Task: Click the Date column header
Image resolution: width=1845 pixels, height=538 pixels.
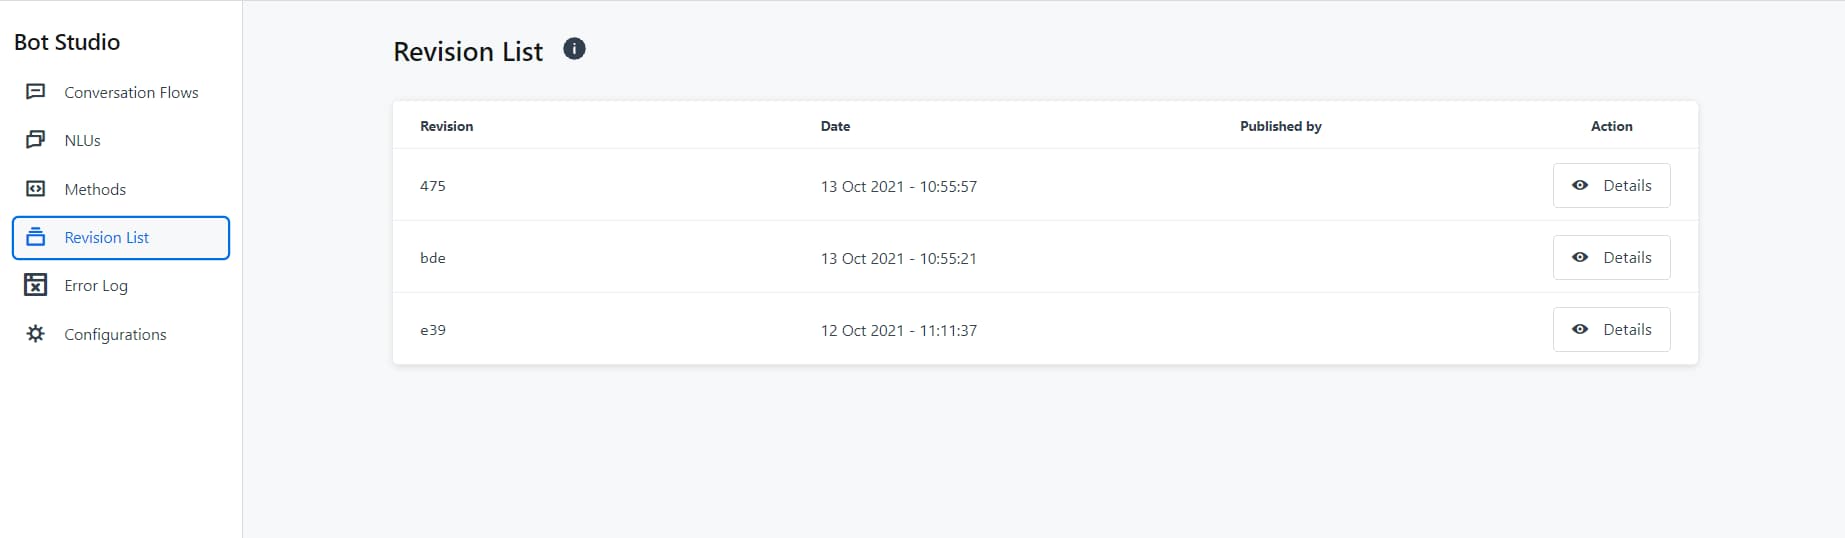Action: pos(835,126)
